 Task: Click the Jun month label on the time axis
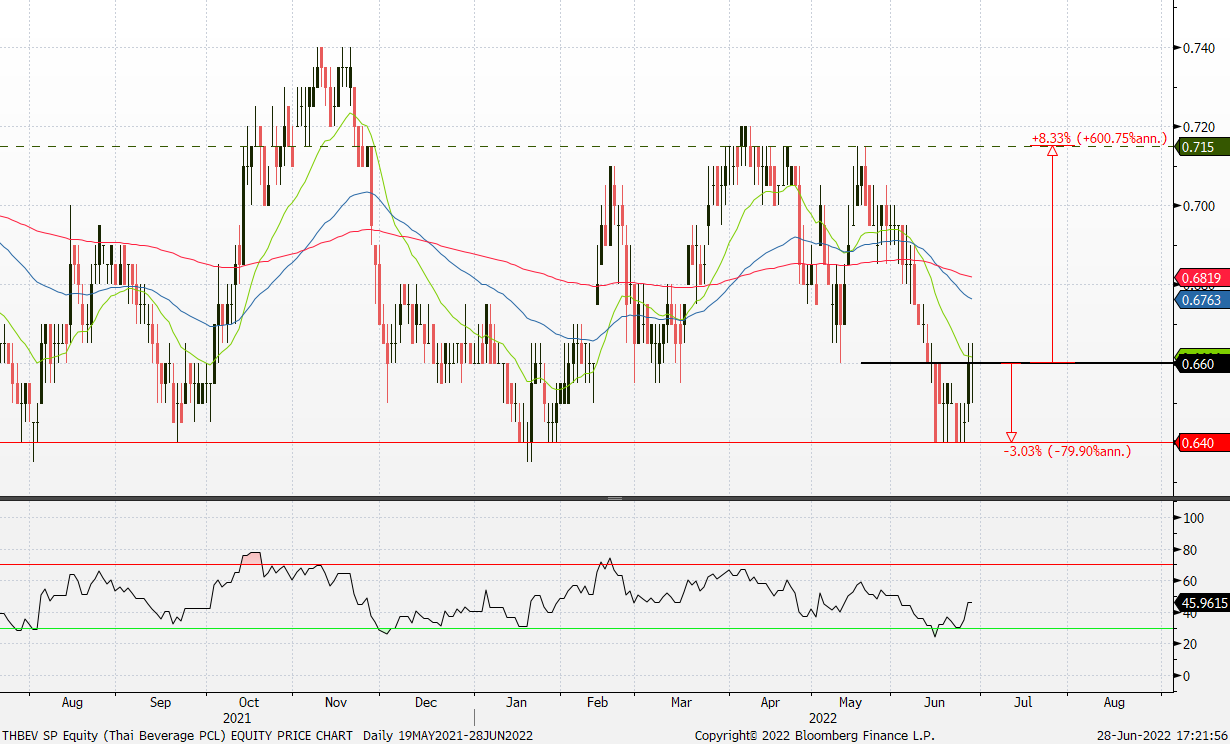(x=936, y=703)
